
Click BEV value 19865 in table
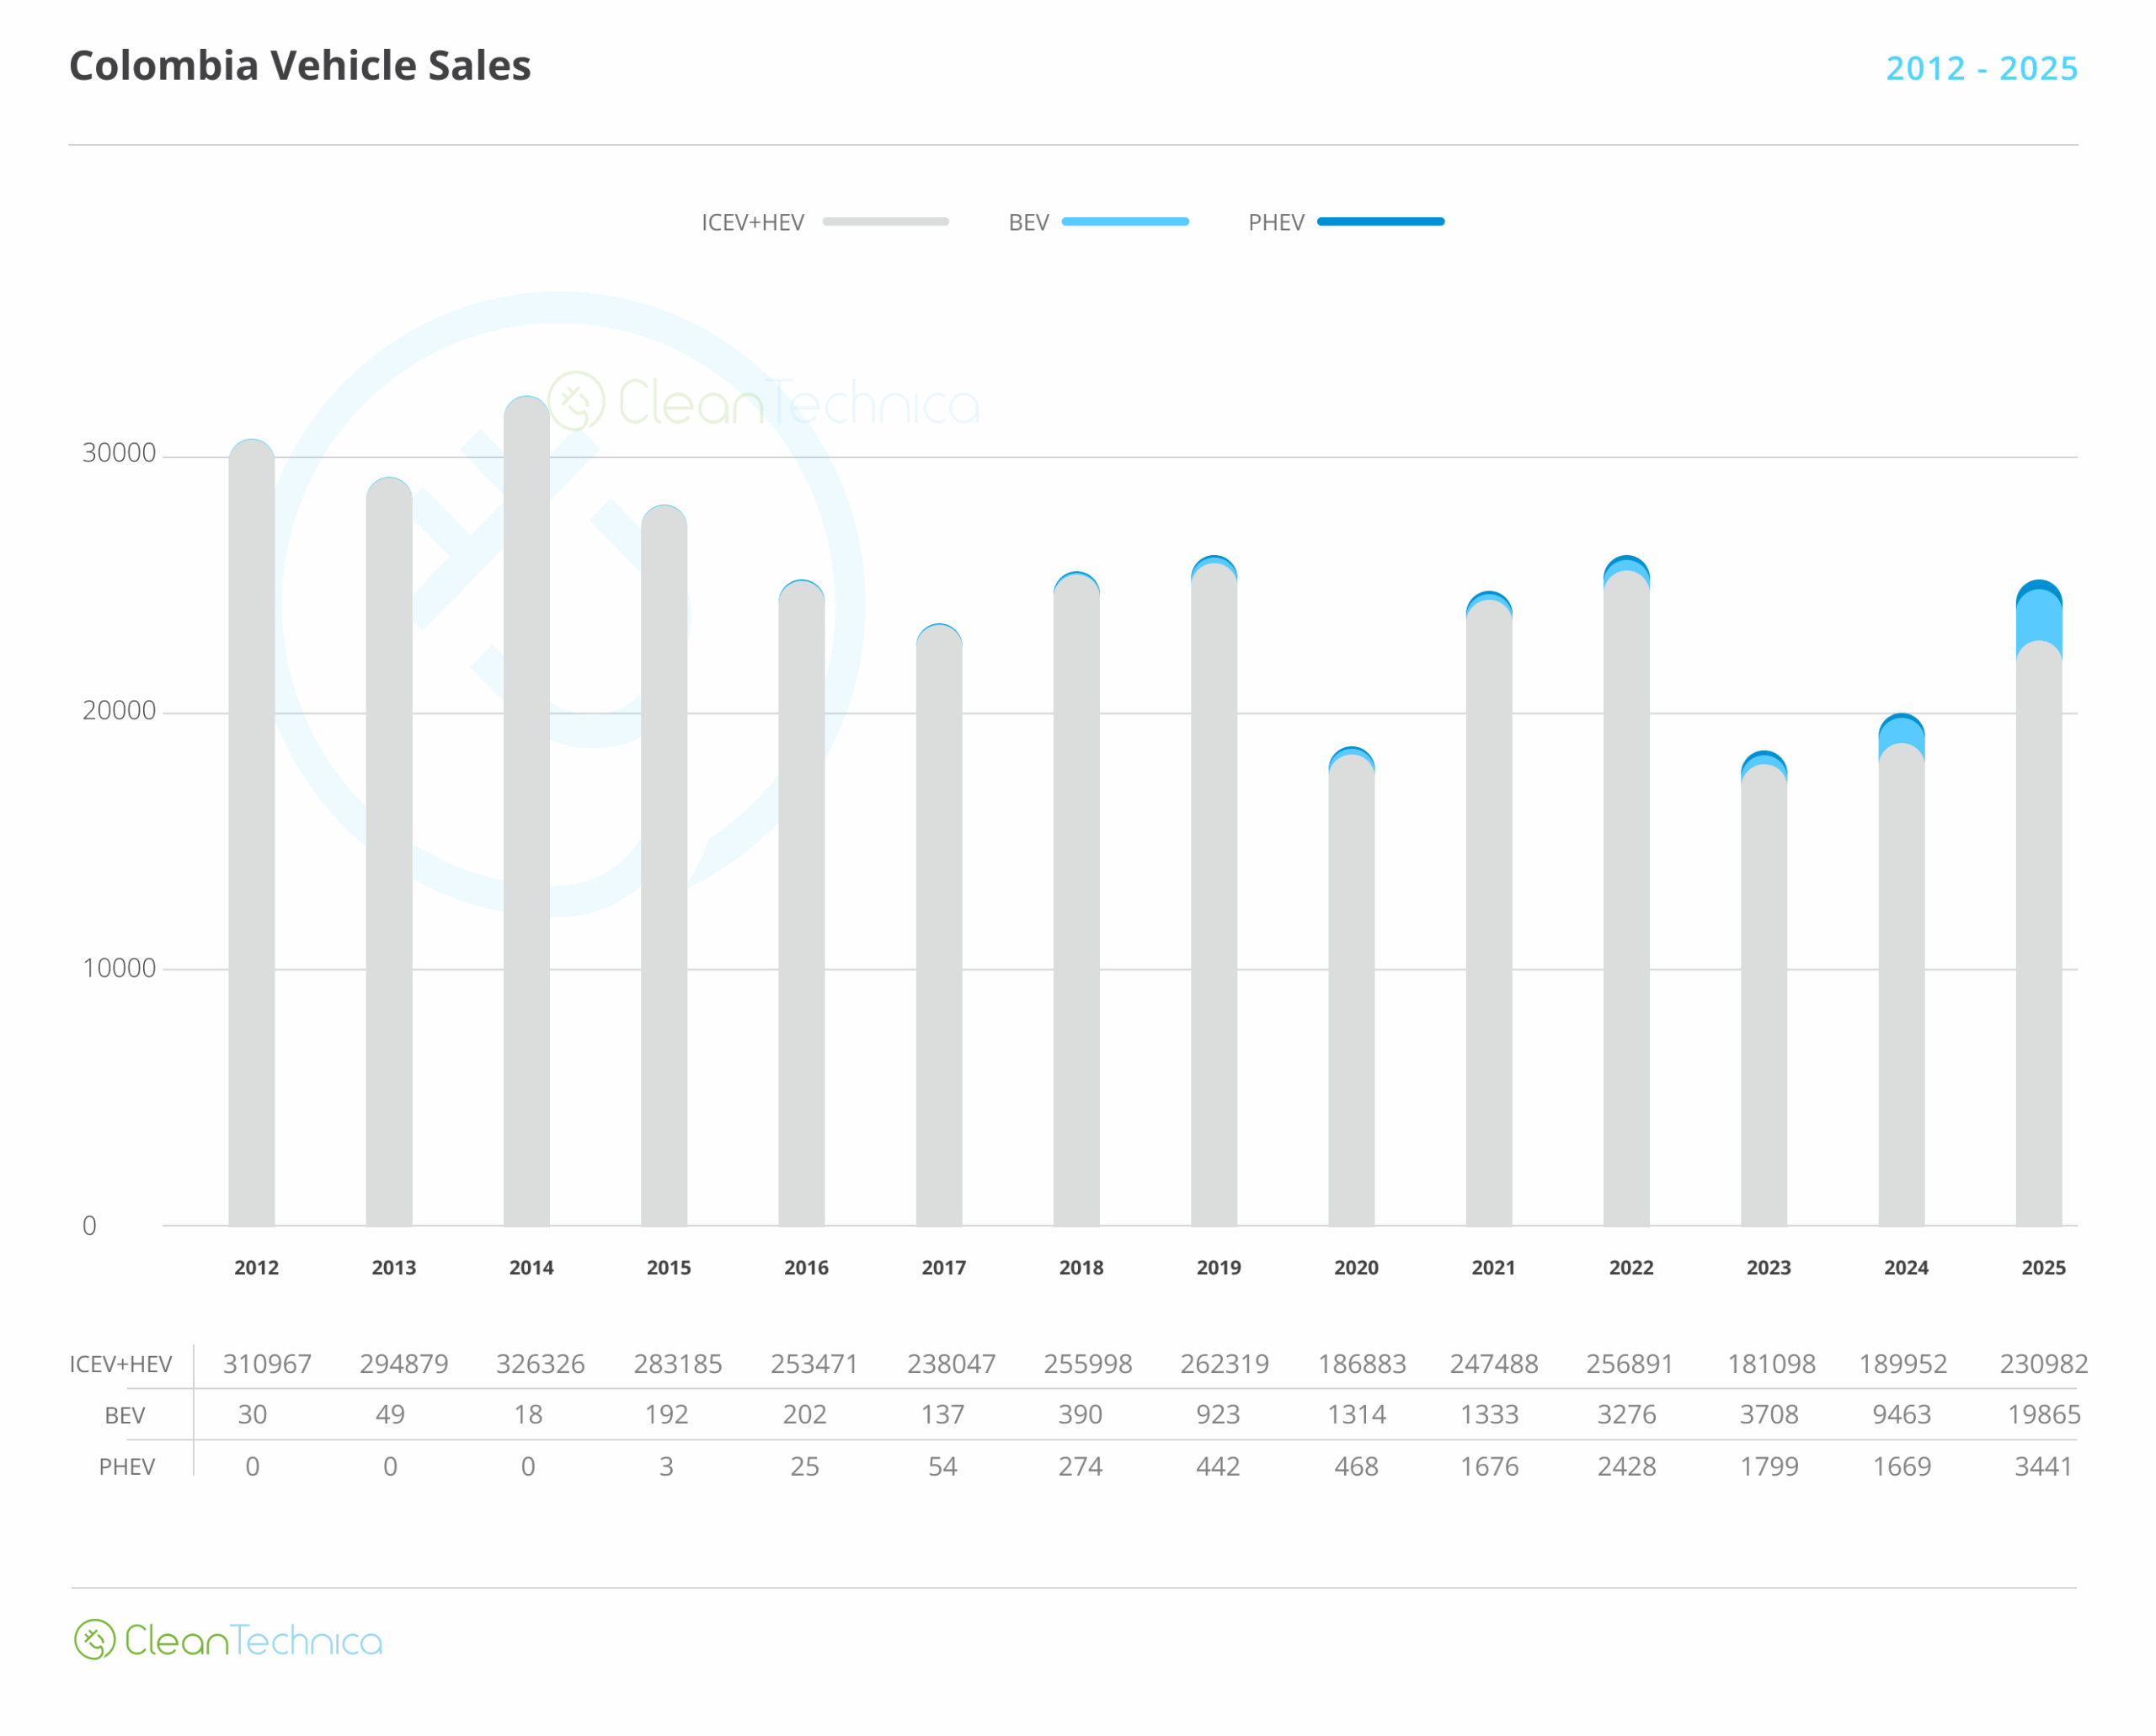click(x=2044, y=1415)
